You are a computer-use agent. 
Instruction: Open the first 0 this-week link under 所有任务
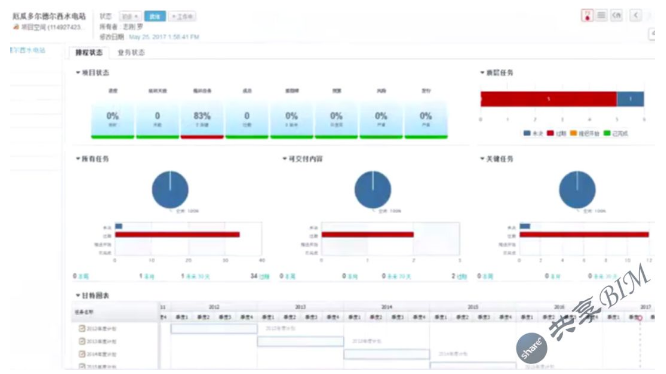tap(81, 276)
